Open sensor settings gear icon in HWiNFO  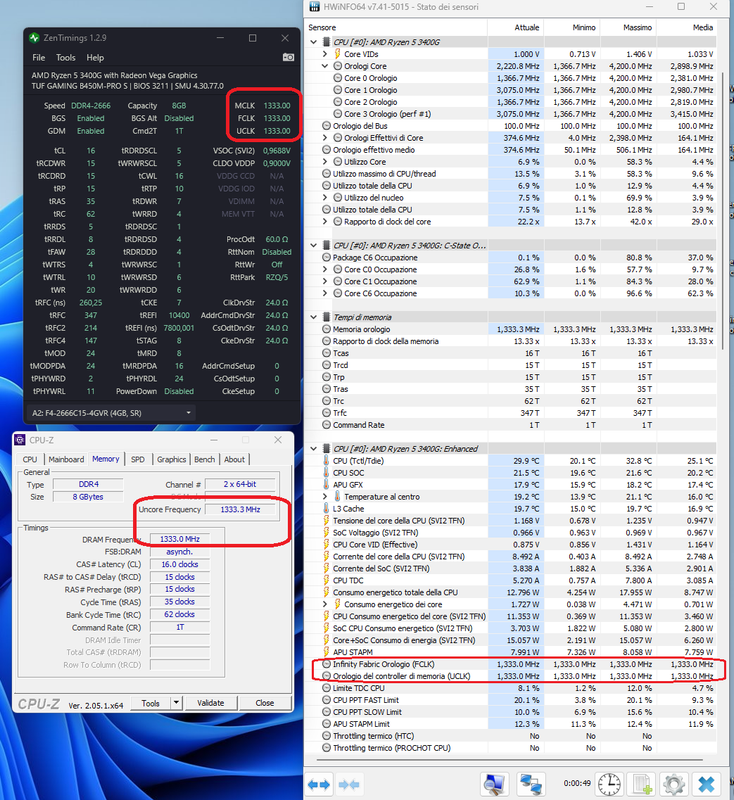click(674, 784)
